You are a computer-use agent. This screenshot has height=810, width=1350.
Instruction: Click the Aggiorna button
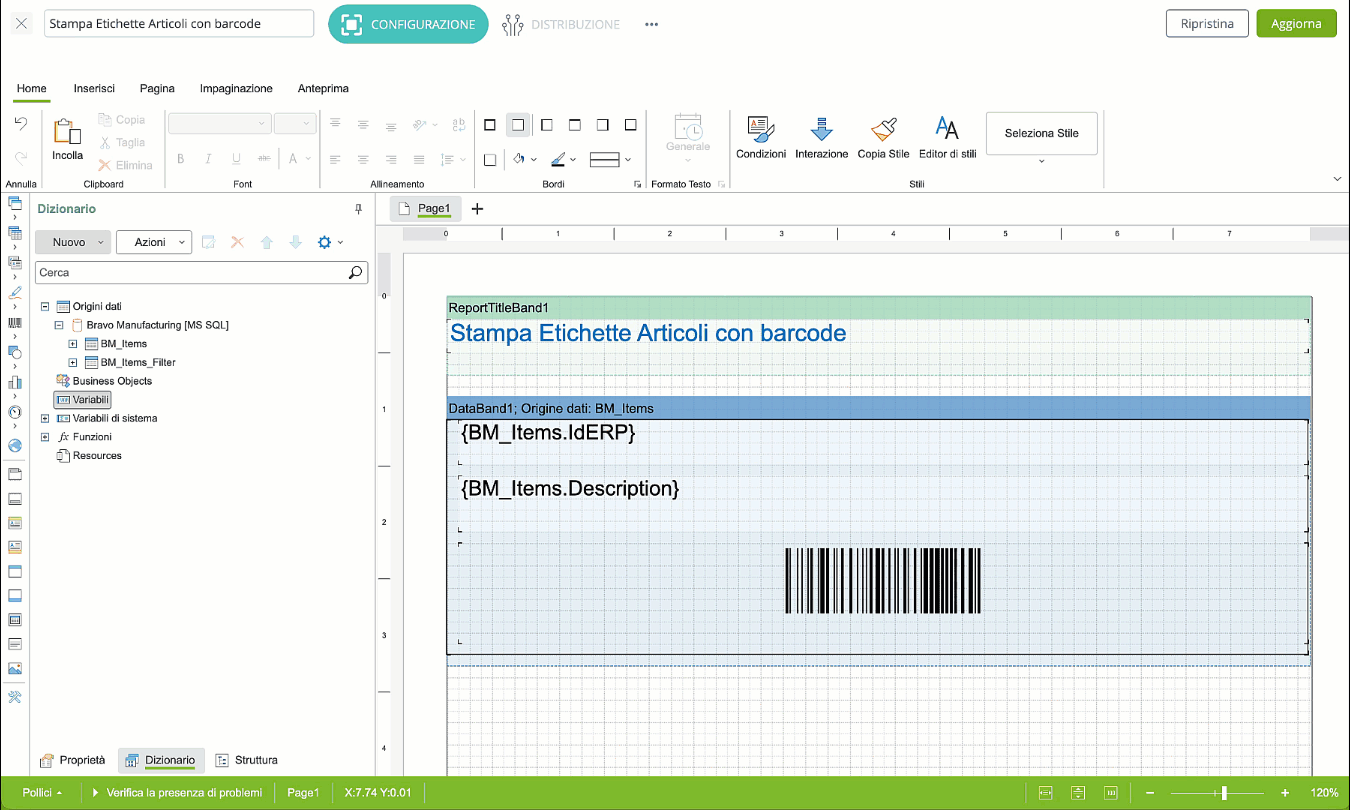(x=1296, y=24)
